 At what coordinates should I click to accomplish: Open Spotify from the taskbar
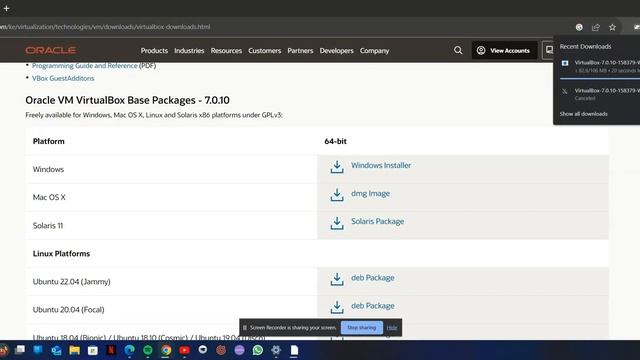pyautogui.click(x=148, y=350)
